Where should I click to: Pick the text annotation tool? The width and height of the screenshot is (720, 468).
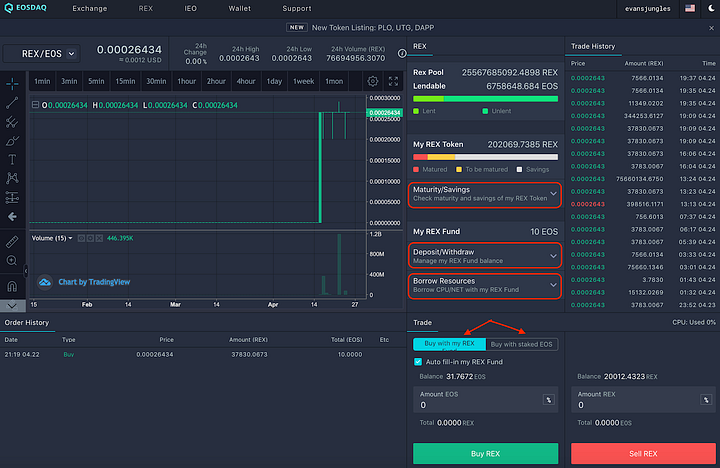[x=11, y=159]
